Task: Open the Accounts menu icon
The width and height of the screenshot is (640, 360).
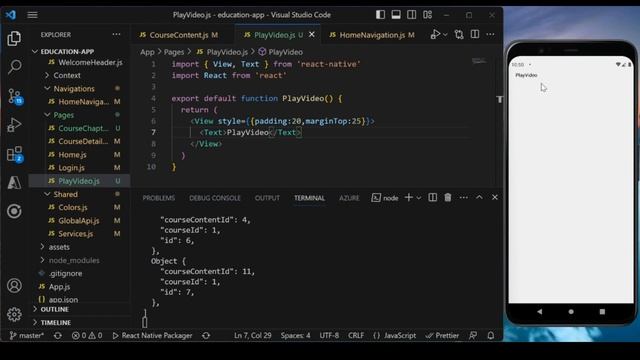Action: [14, 285]
